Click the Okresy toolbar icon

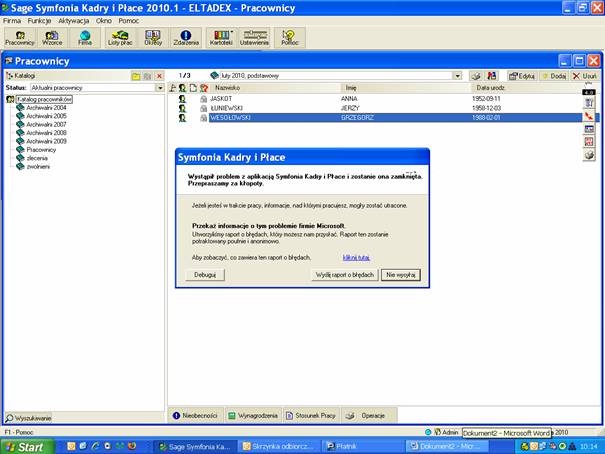point(153,38)
